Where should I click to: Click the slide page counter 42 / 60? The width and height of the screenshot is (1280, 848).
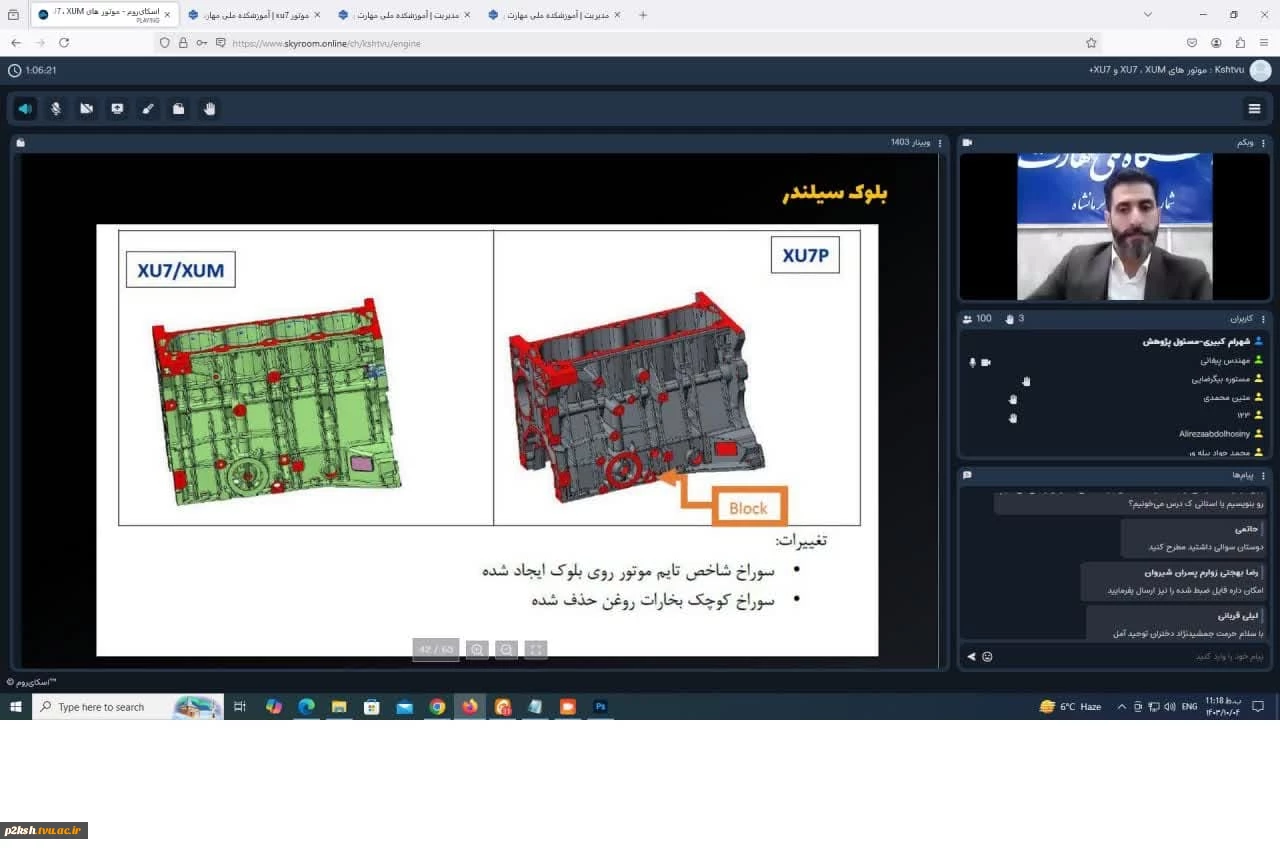tap(436, 650)
